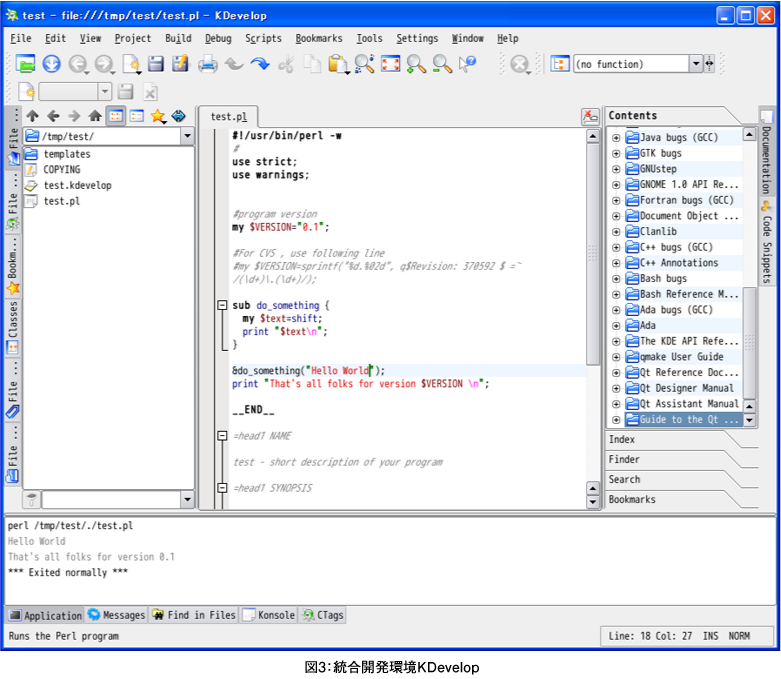Go up one directory in file selector
Viewport: 781px width, 679px height.
click(x=33, y=116)
